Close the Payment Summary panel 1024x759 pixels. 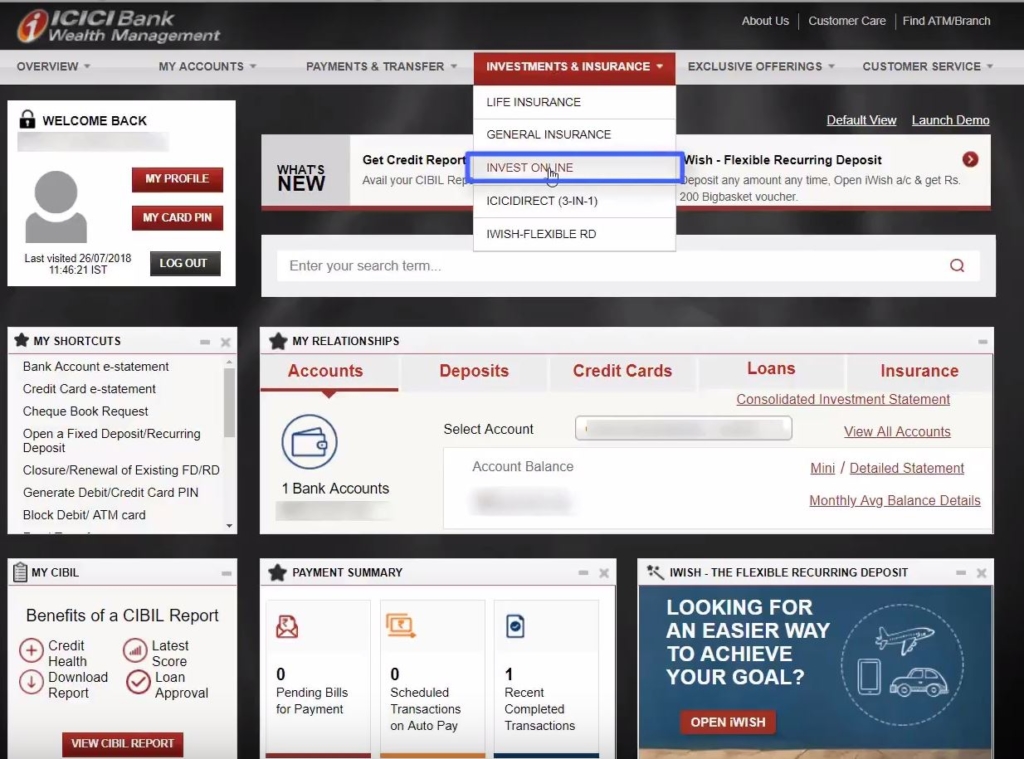pyautogui.click(x=604, y=573)
